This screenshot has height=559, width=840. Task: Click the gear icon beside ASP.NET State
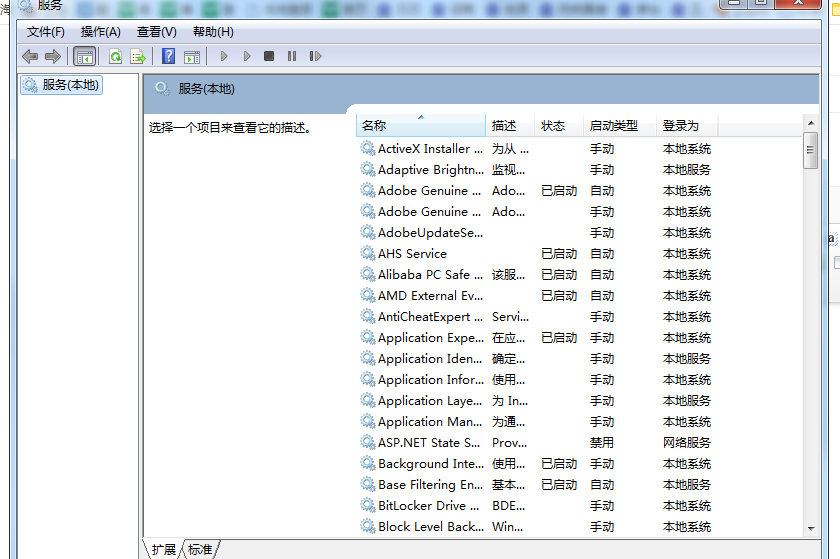coord(368,442)
